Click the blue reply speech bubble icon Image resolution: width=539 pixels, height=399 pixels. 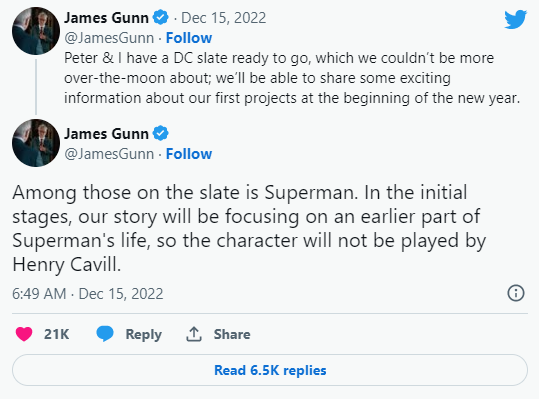pyautogui.click(x=105, y=334)
